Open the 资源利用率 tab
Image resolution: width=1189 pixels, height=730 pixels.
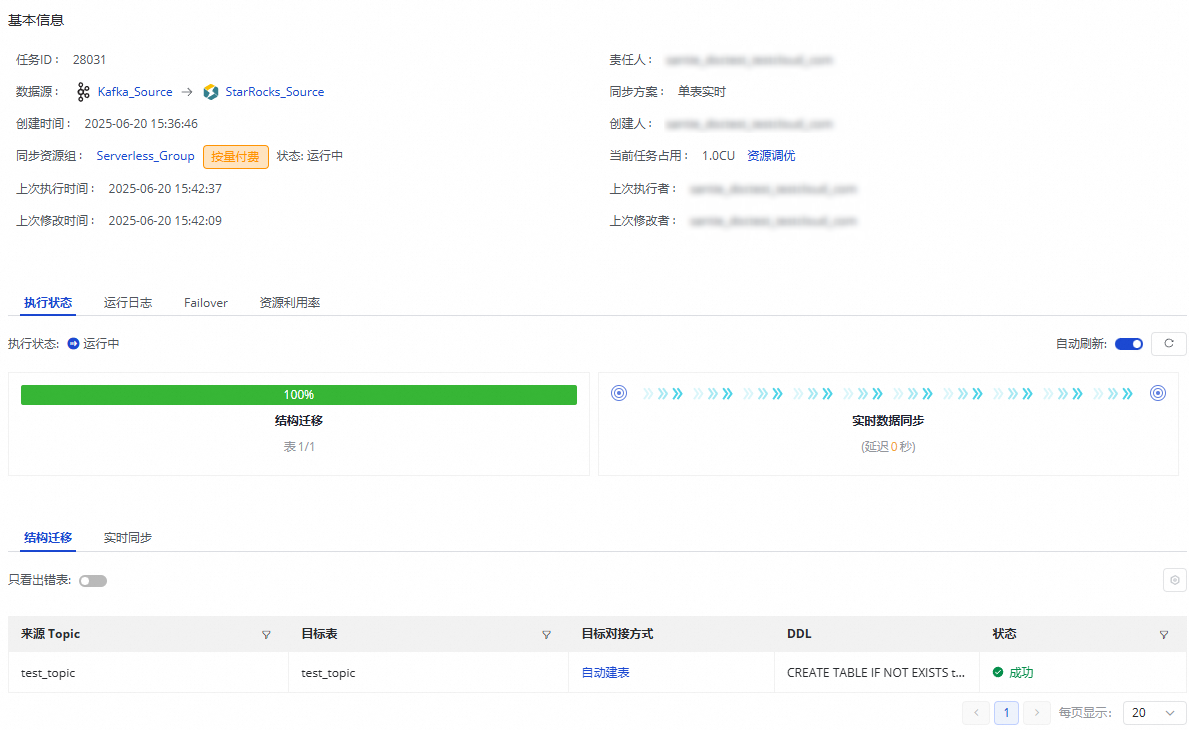click(x=290, y=302)
